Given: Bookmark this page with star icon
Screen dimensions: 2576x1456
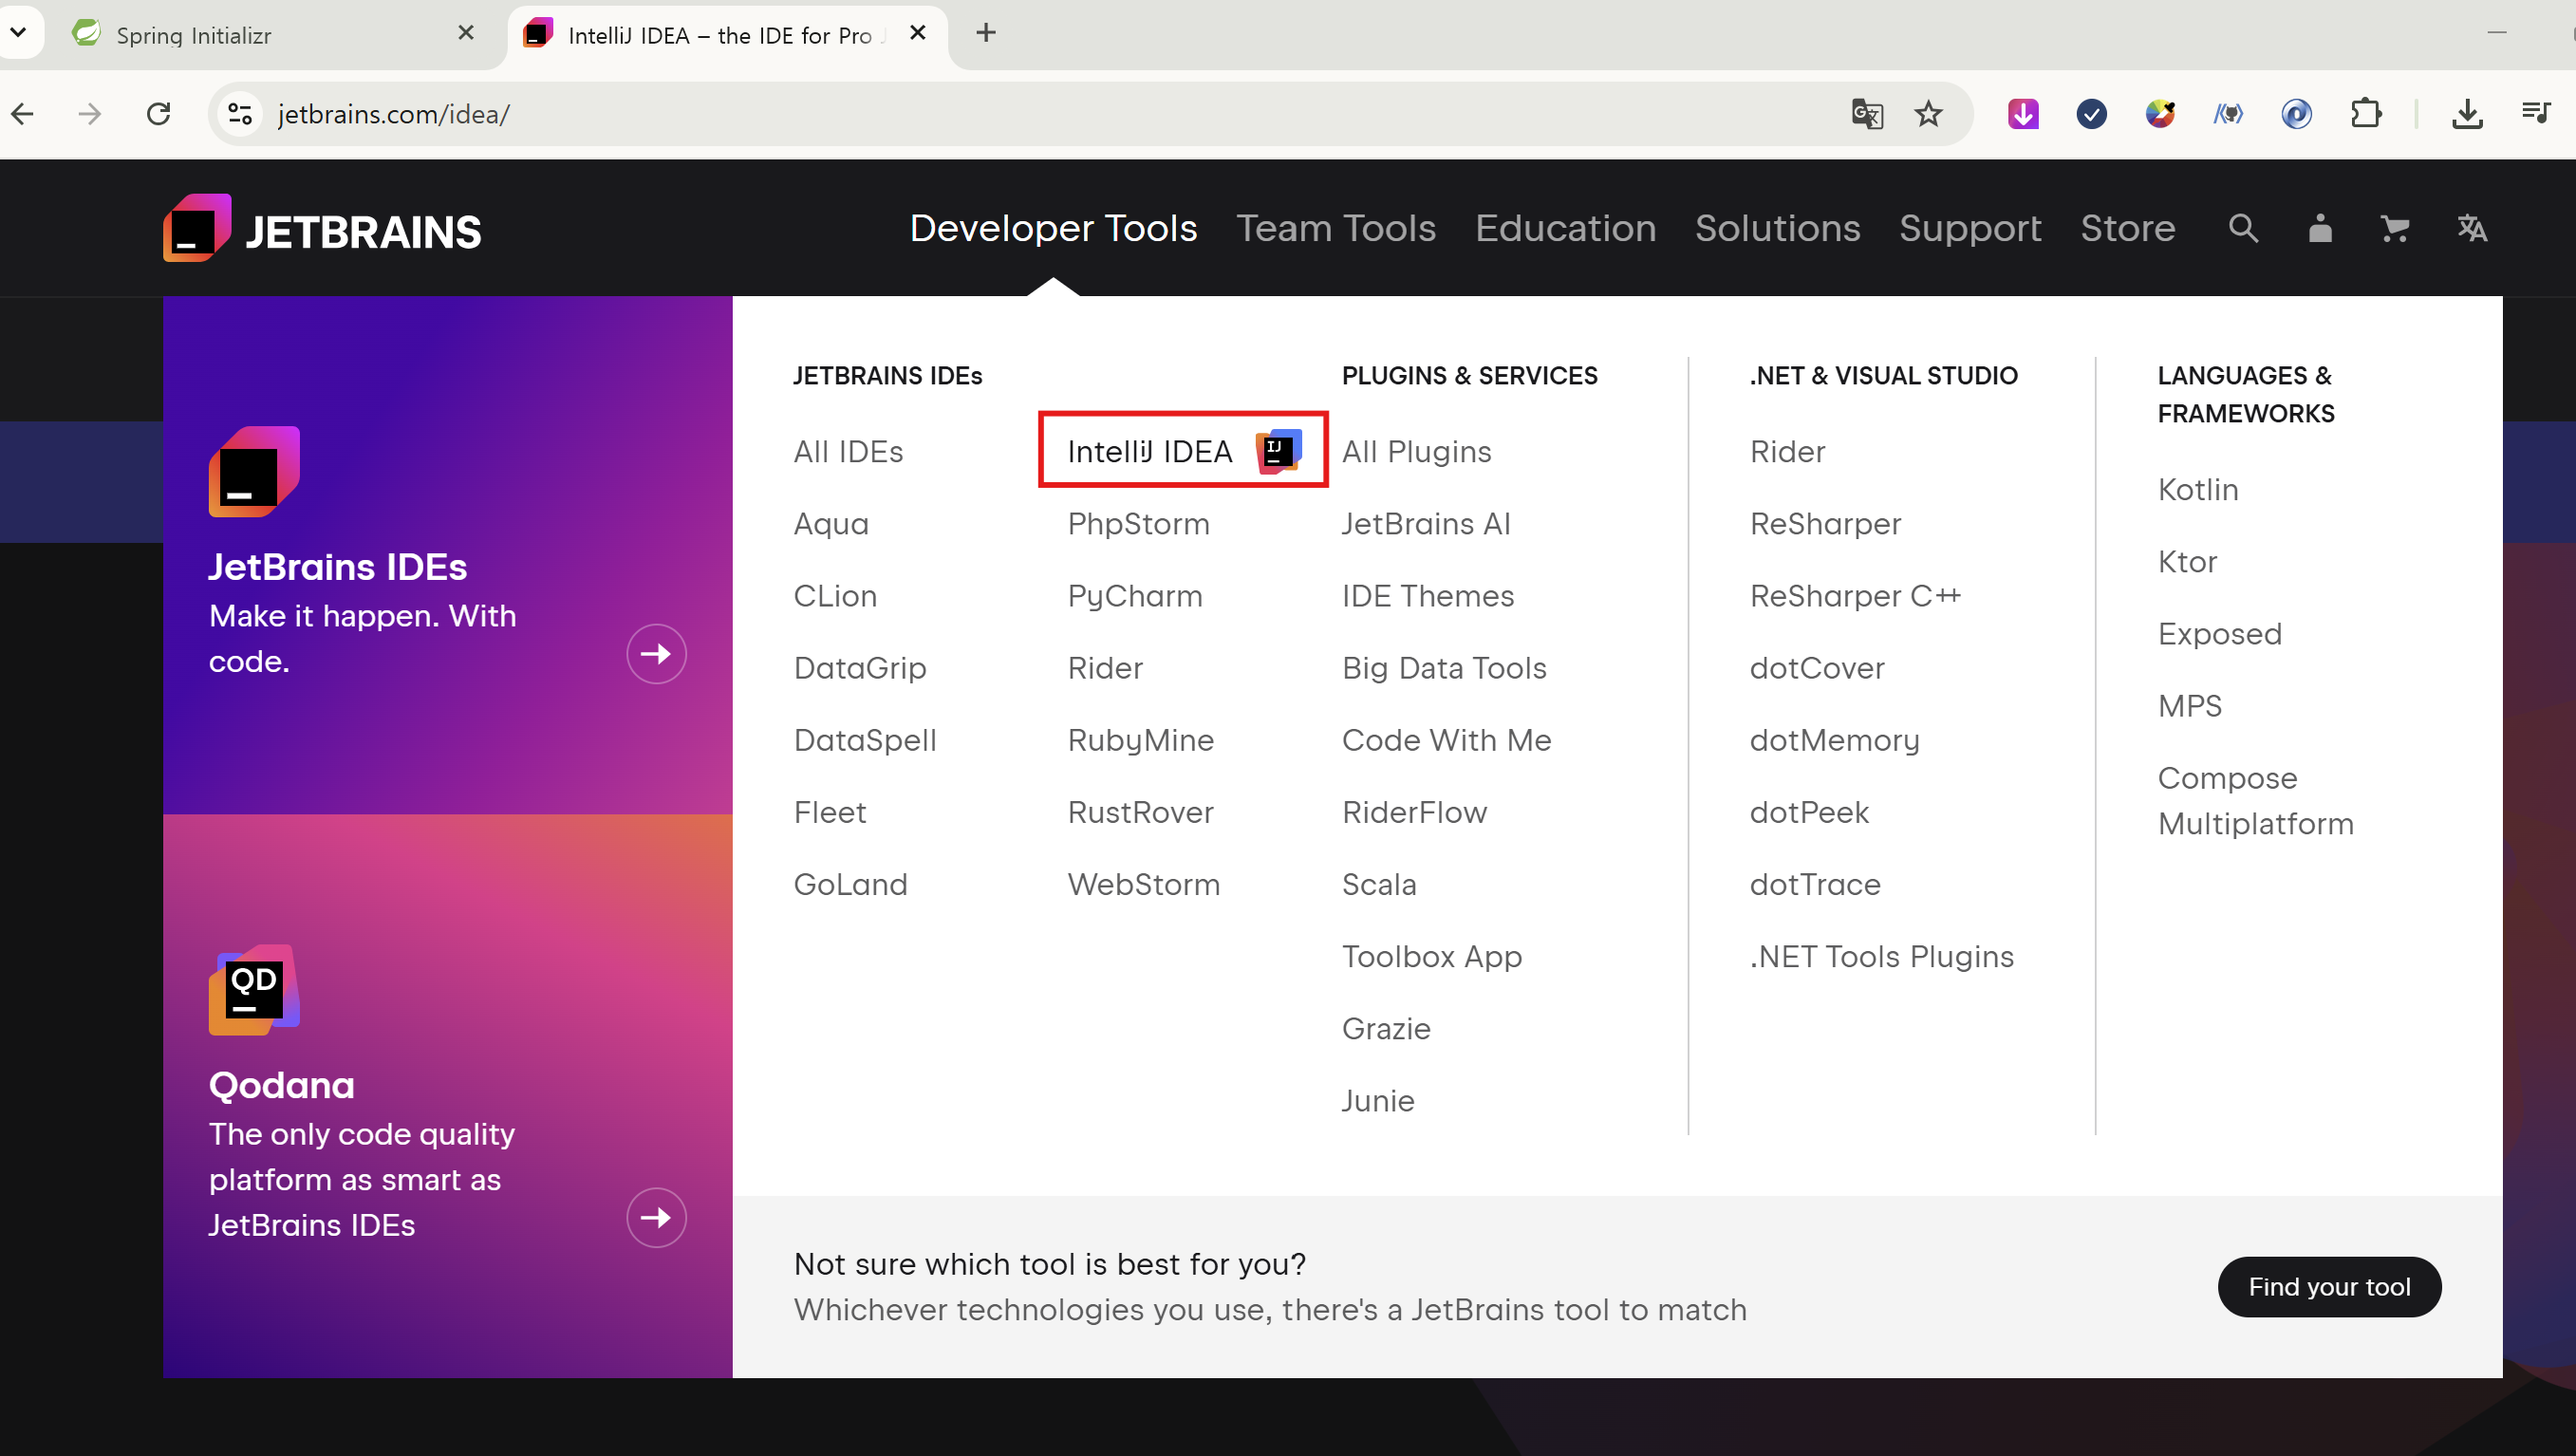Looking at the screenshot, I should tap(1928, 114).
